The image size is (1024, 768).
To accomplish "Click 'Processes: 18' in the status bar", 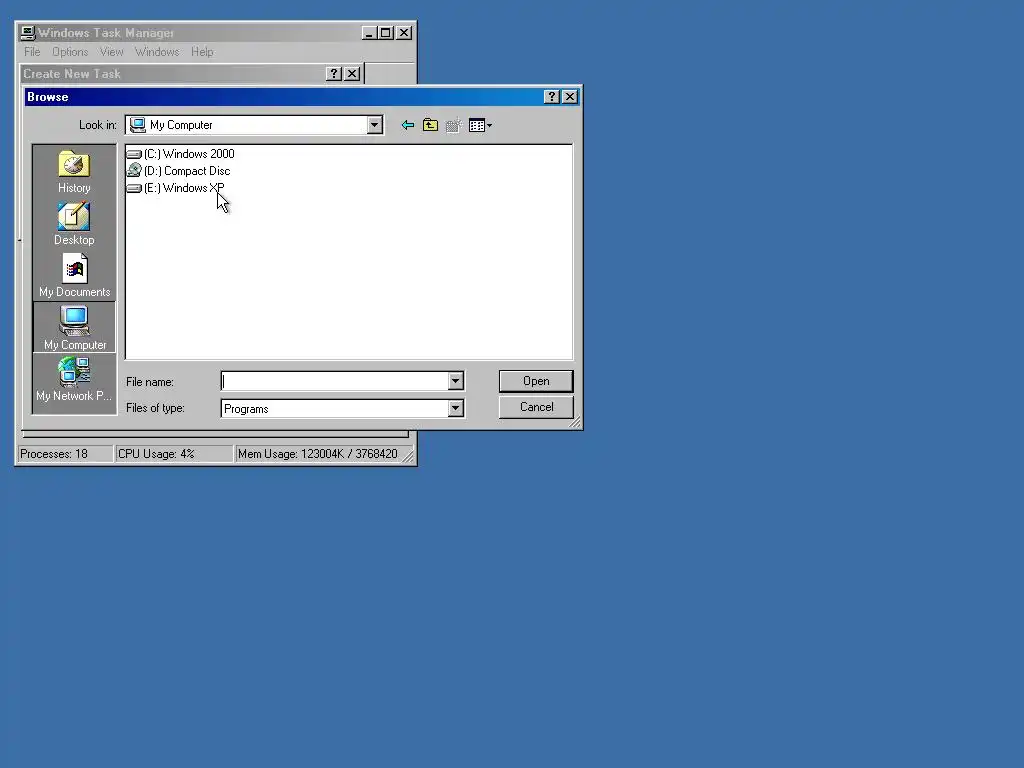I will 54,454.
